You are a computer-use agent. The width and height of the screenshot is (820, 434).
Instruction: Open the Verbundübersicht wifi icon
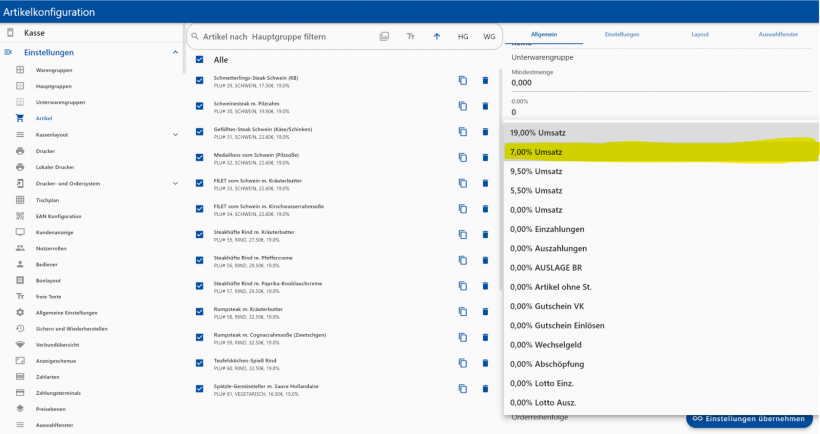[20, 345]
